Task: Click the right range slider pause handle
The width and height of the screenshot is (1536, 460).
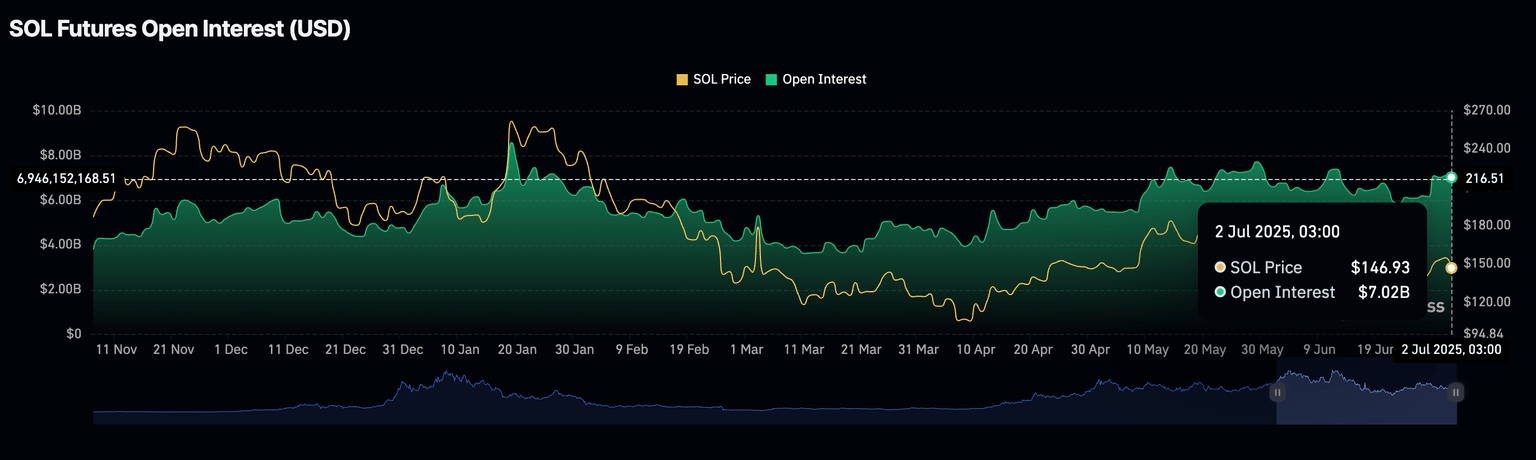Action: [1456, 393]
